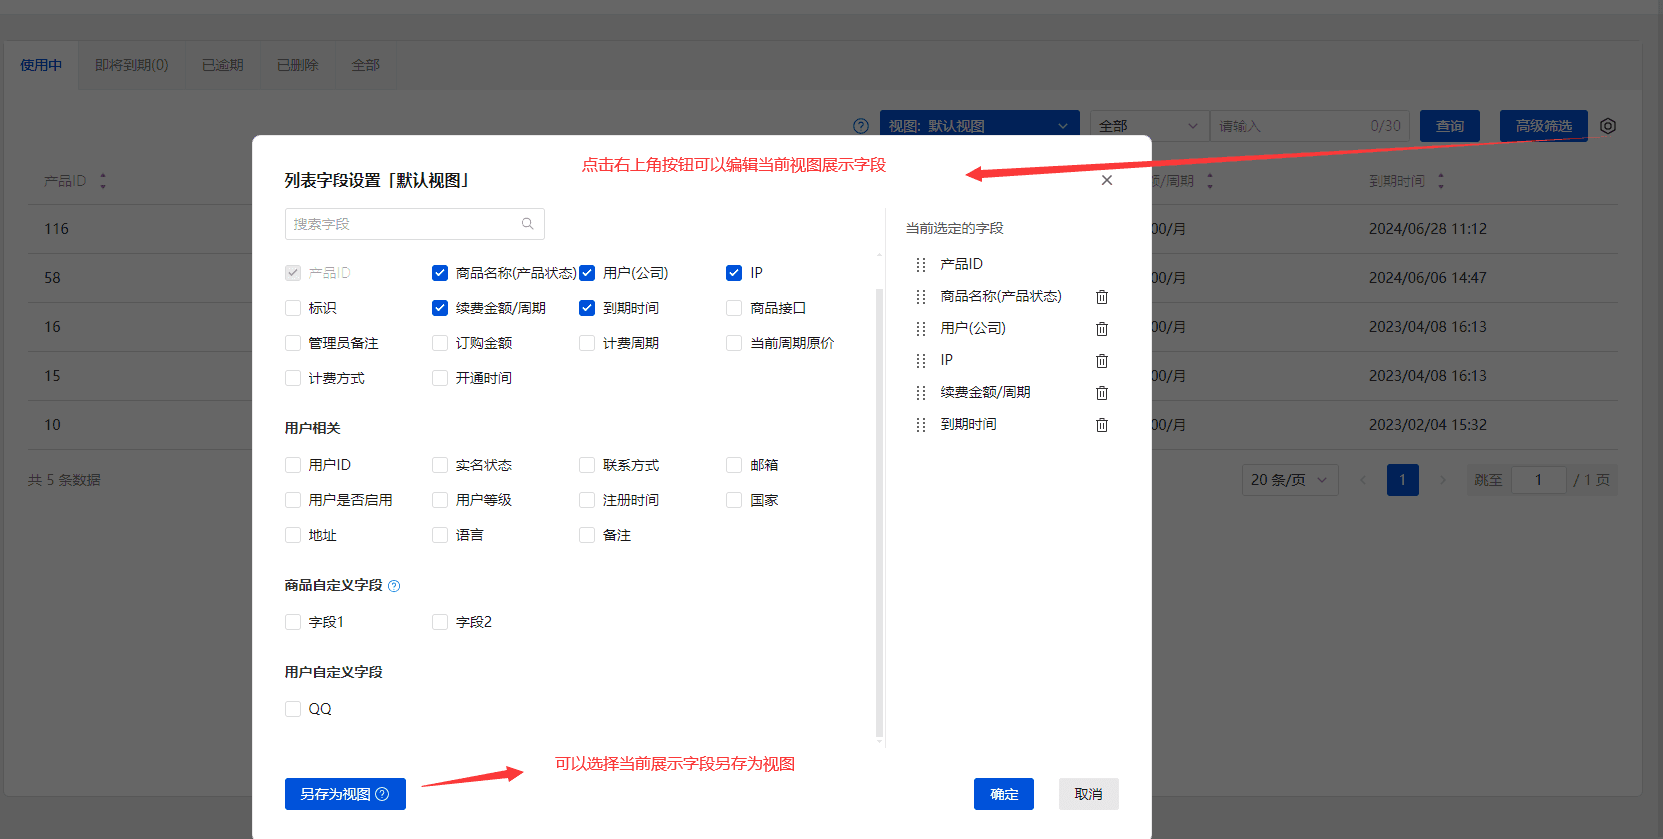Screen dimensions: 1663x839
Task: Open the 视图: 默认视图 dropdown
Action: [x=979, y=126]
